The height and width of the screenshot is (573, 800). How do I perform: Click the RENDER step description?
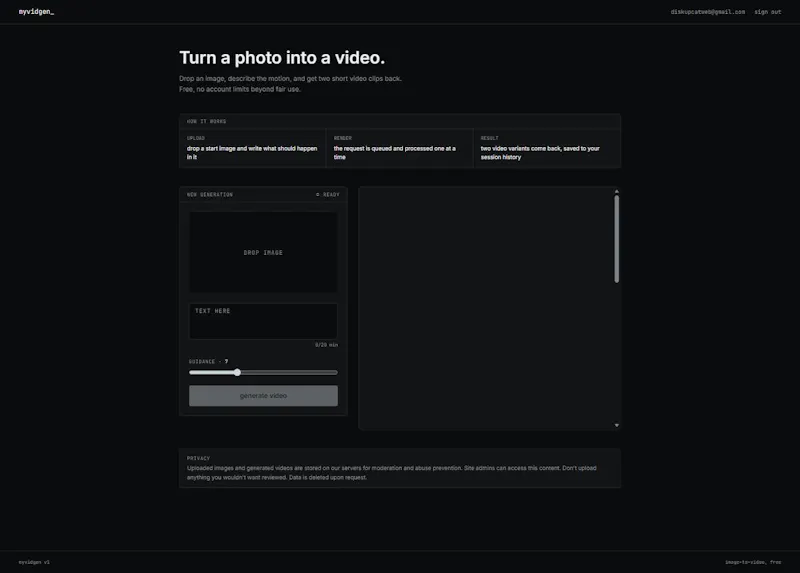395,153
